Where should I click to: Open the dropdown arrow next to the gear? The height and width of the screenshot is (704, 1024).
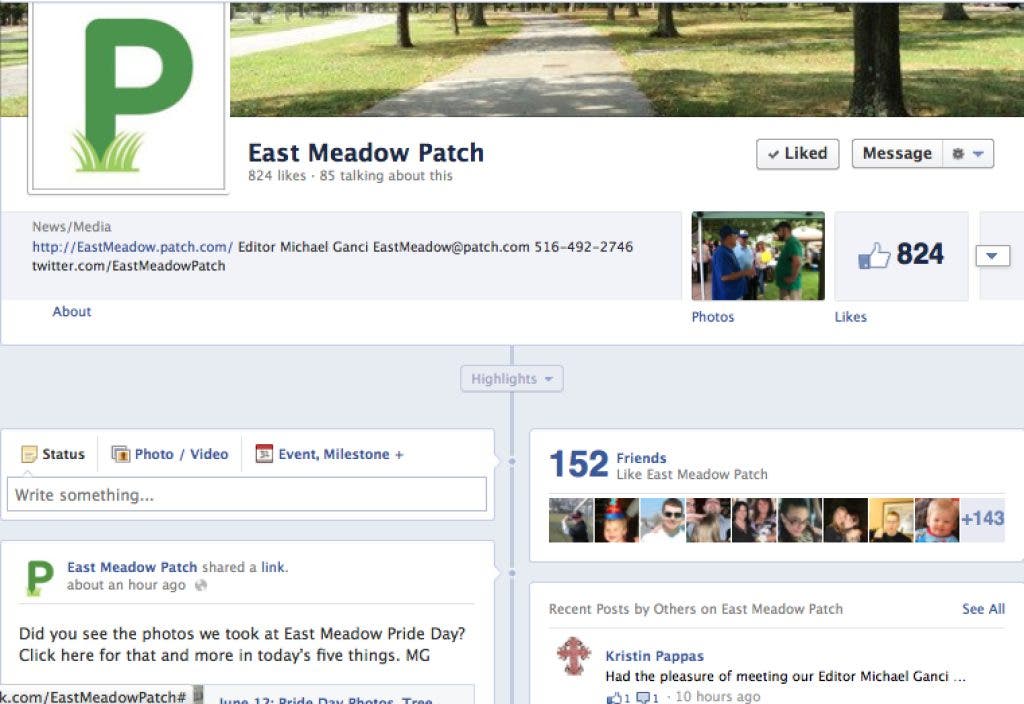click(x=978, y=154)
